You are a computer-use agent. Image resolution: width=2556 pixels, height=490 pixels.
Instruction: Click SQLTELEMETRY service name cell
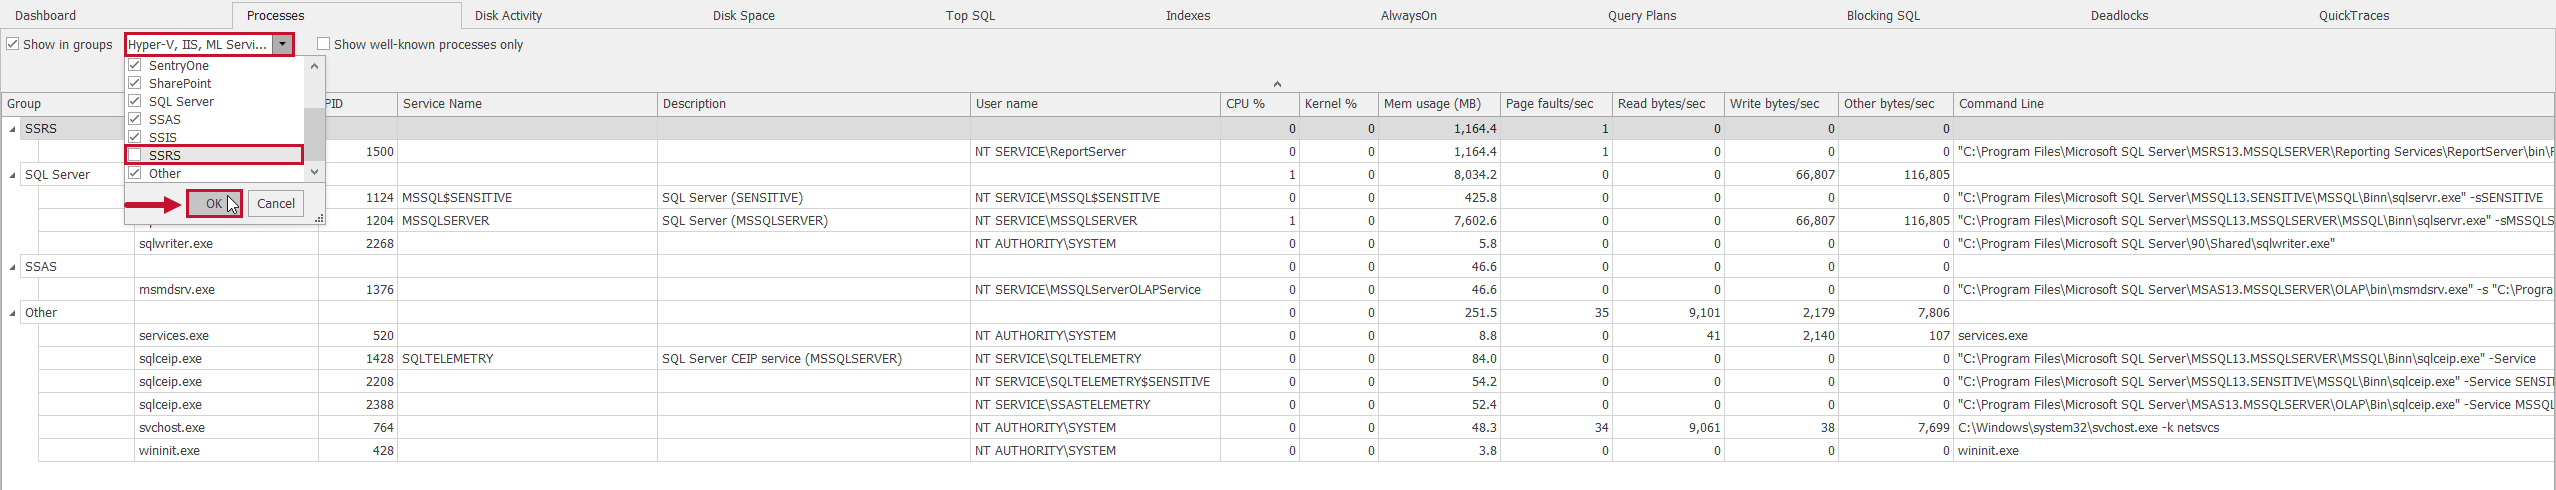[527, 359]
